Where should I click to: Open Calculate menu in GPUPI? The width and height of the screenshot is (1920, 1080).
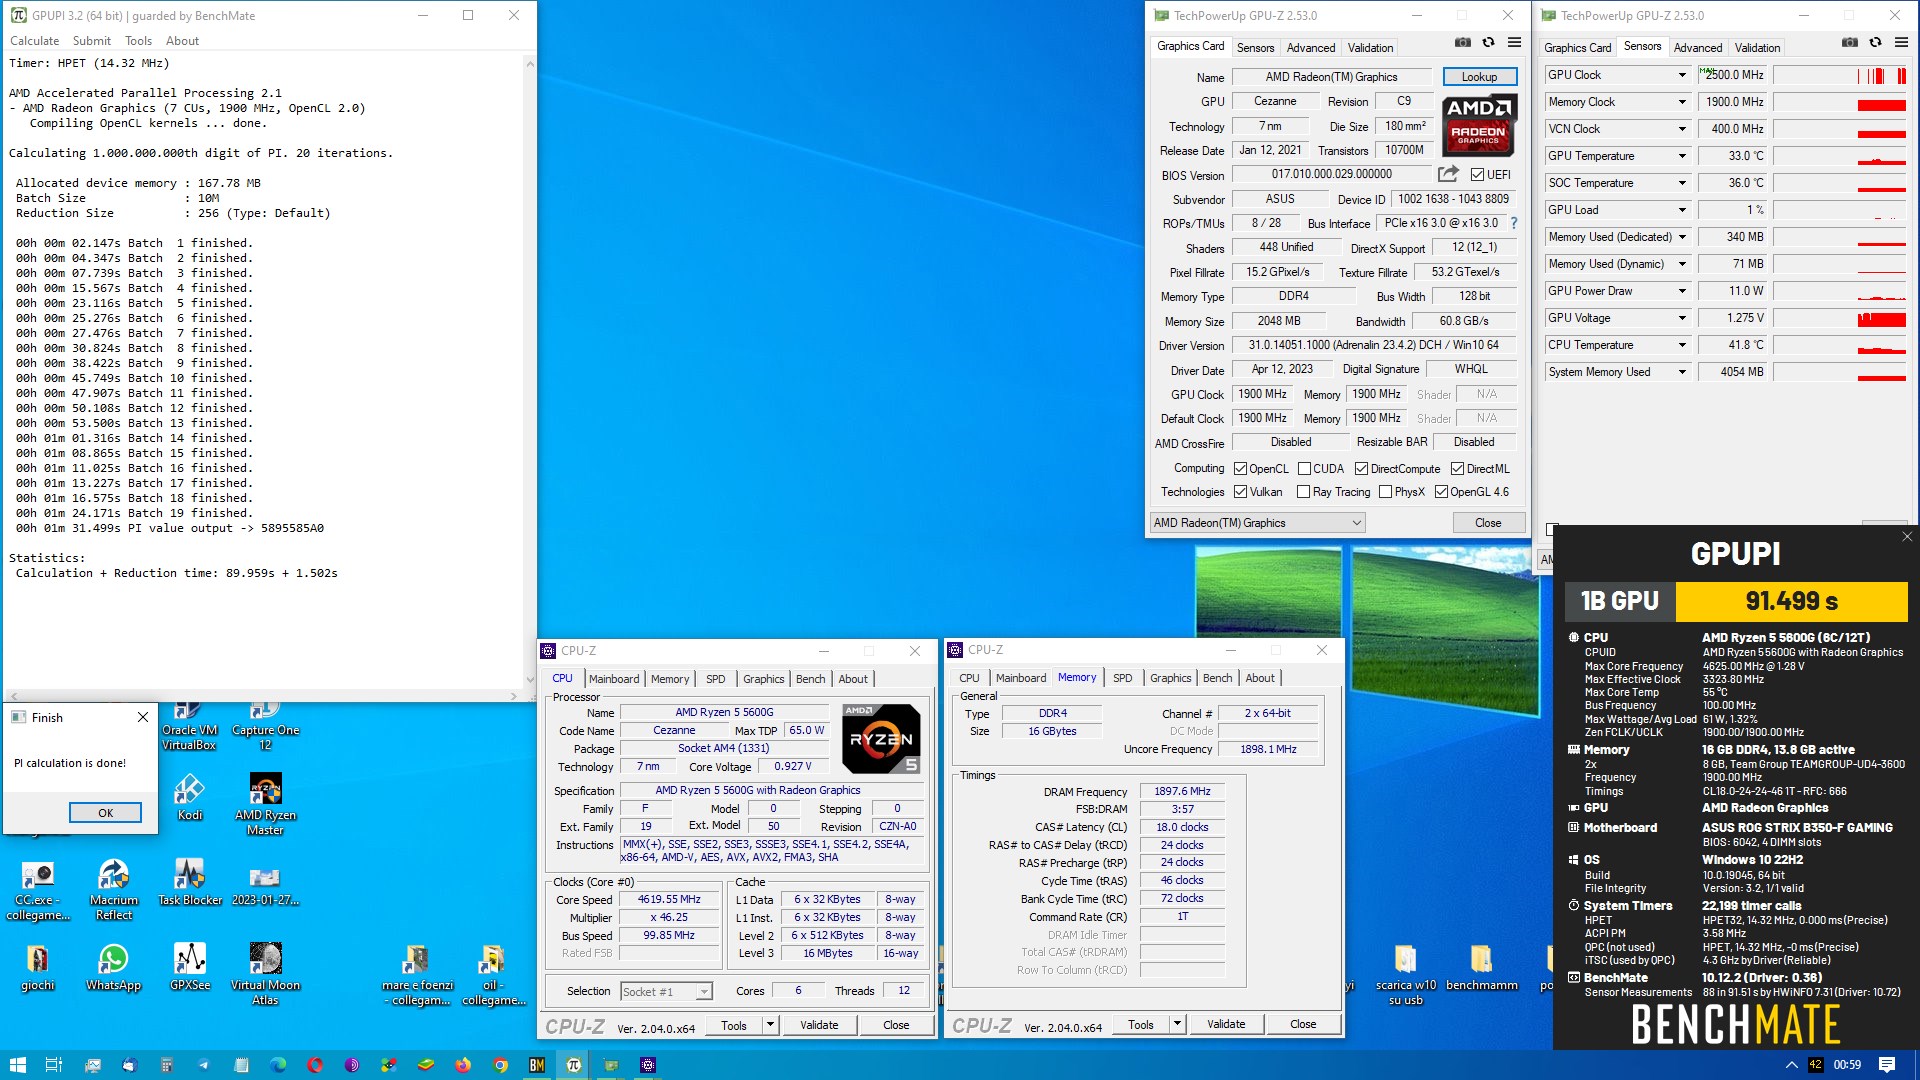[x=35, y=41]
